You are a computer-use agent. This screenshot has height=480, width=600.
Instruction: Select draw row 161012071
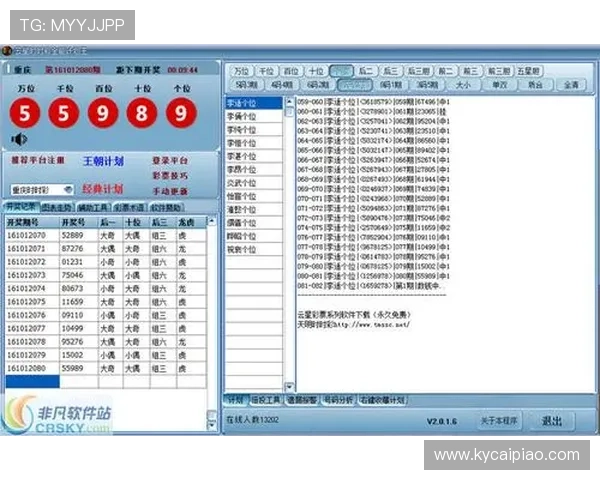[x=106, y=249]
